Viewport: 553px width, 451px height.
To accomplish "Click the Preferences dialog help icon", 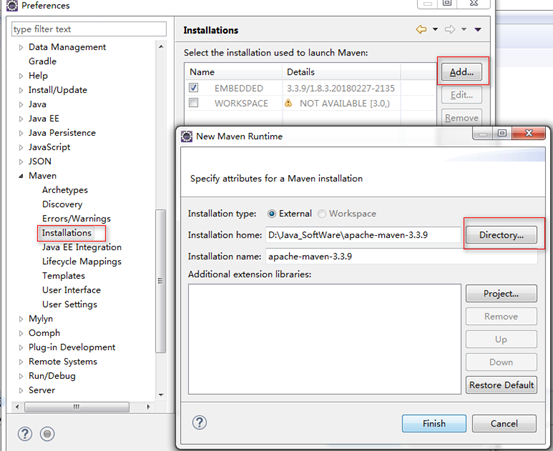I will (x=25, y=434).
